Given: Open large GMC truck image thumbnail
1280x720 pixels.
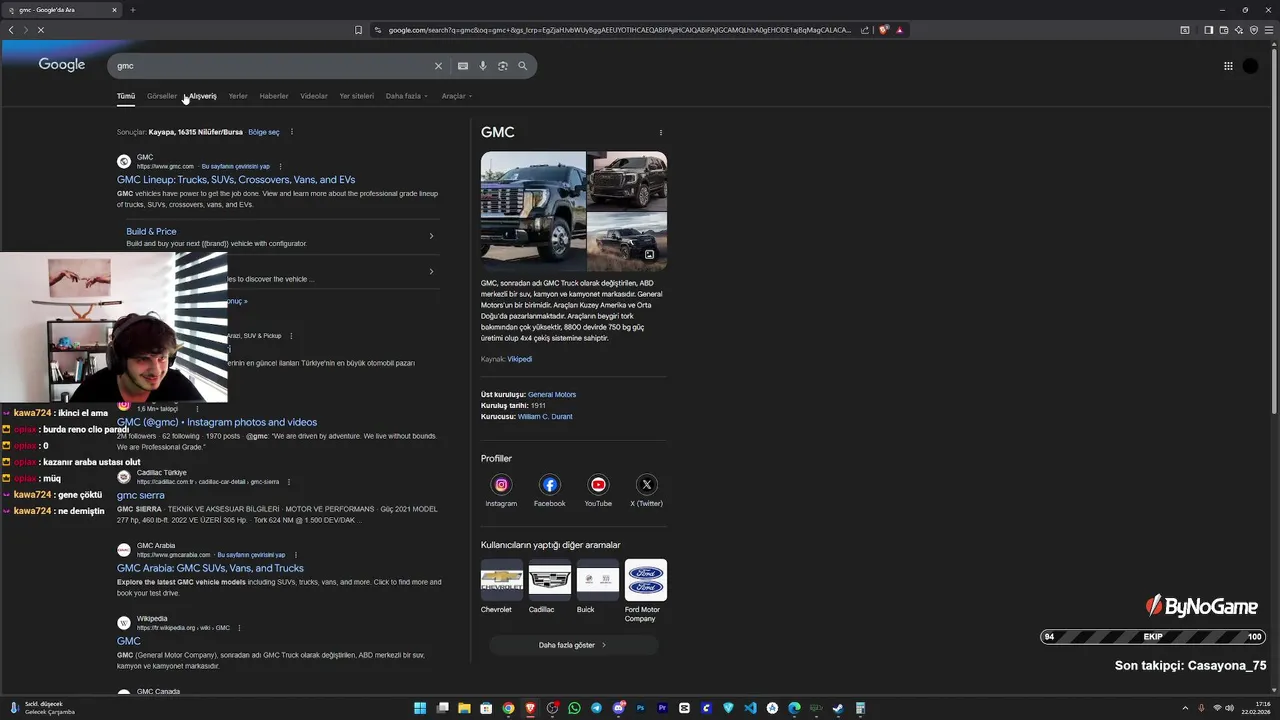Looking at the screenshot, I should [x=533, y=211].
